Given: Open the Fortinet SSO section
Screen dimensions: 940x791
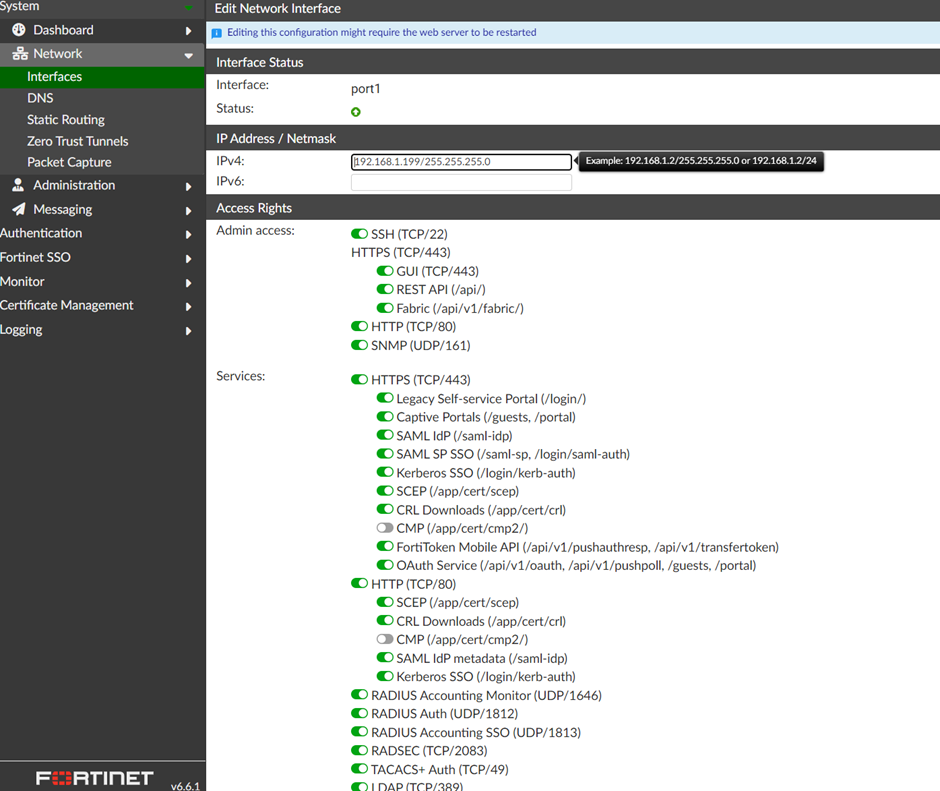Looking at the screenshot, I should tap(35, 257).
